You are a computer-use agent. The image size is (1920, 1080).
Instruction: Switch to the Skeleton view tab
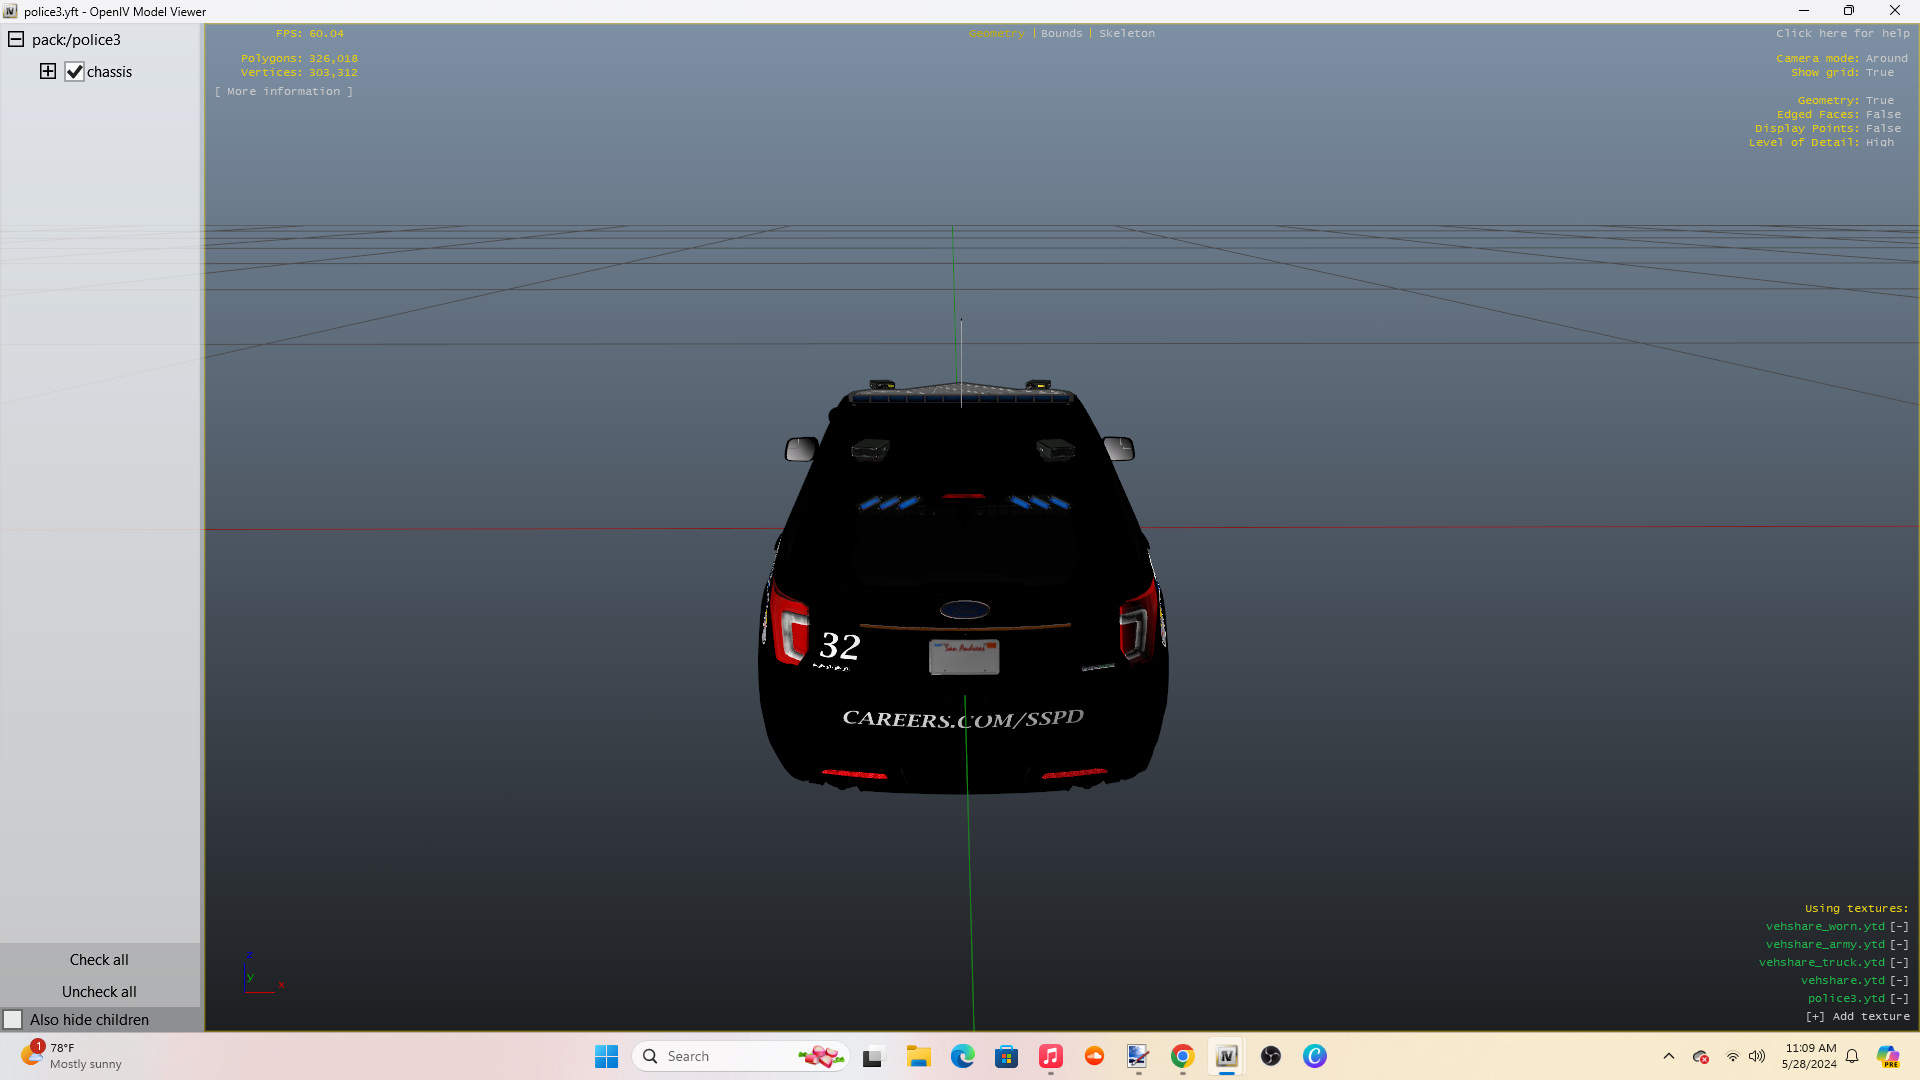pos(1126,33)
